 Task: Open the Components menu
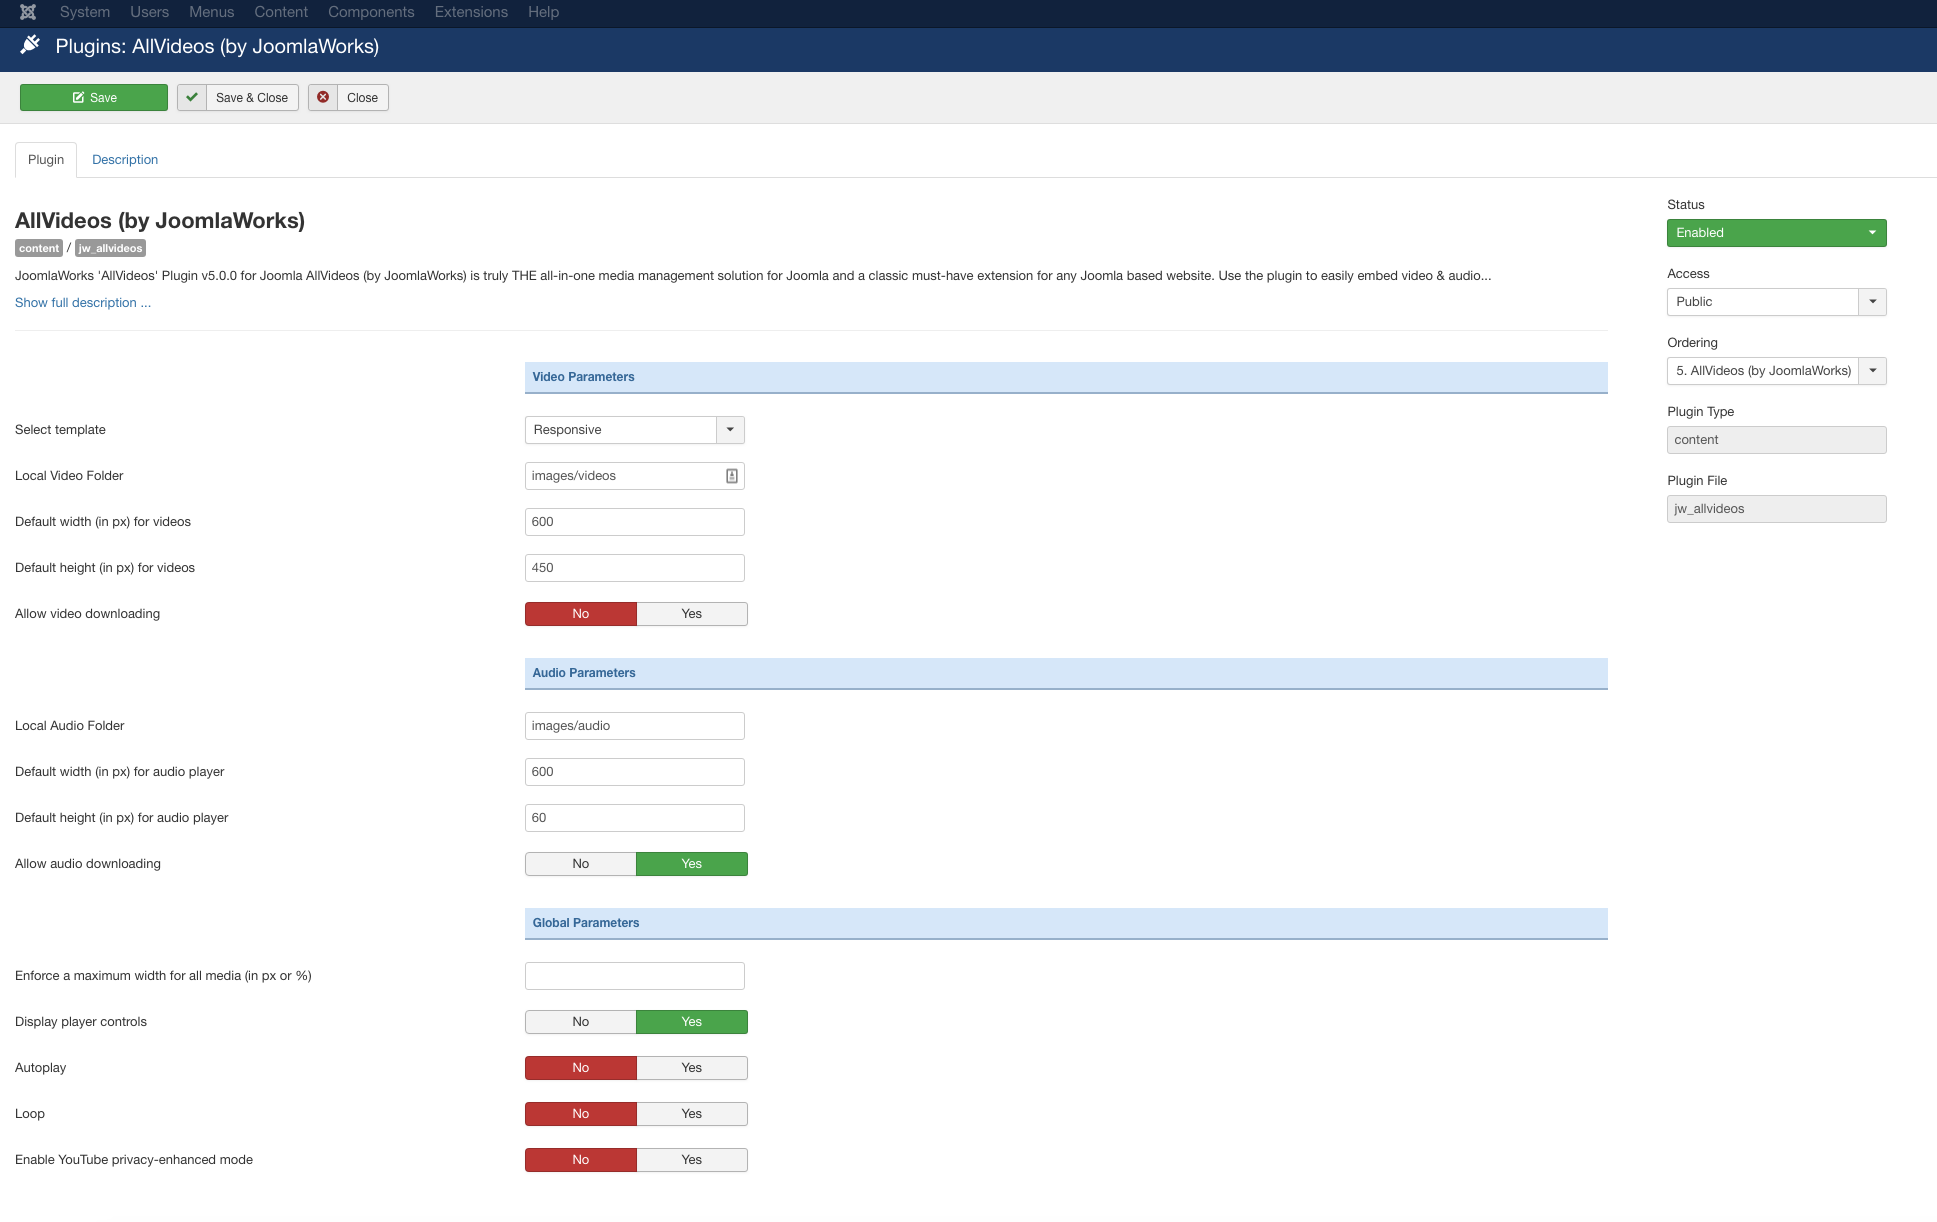371,12
